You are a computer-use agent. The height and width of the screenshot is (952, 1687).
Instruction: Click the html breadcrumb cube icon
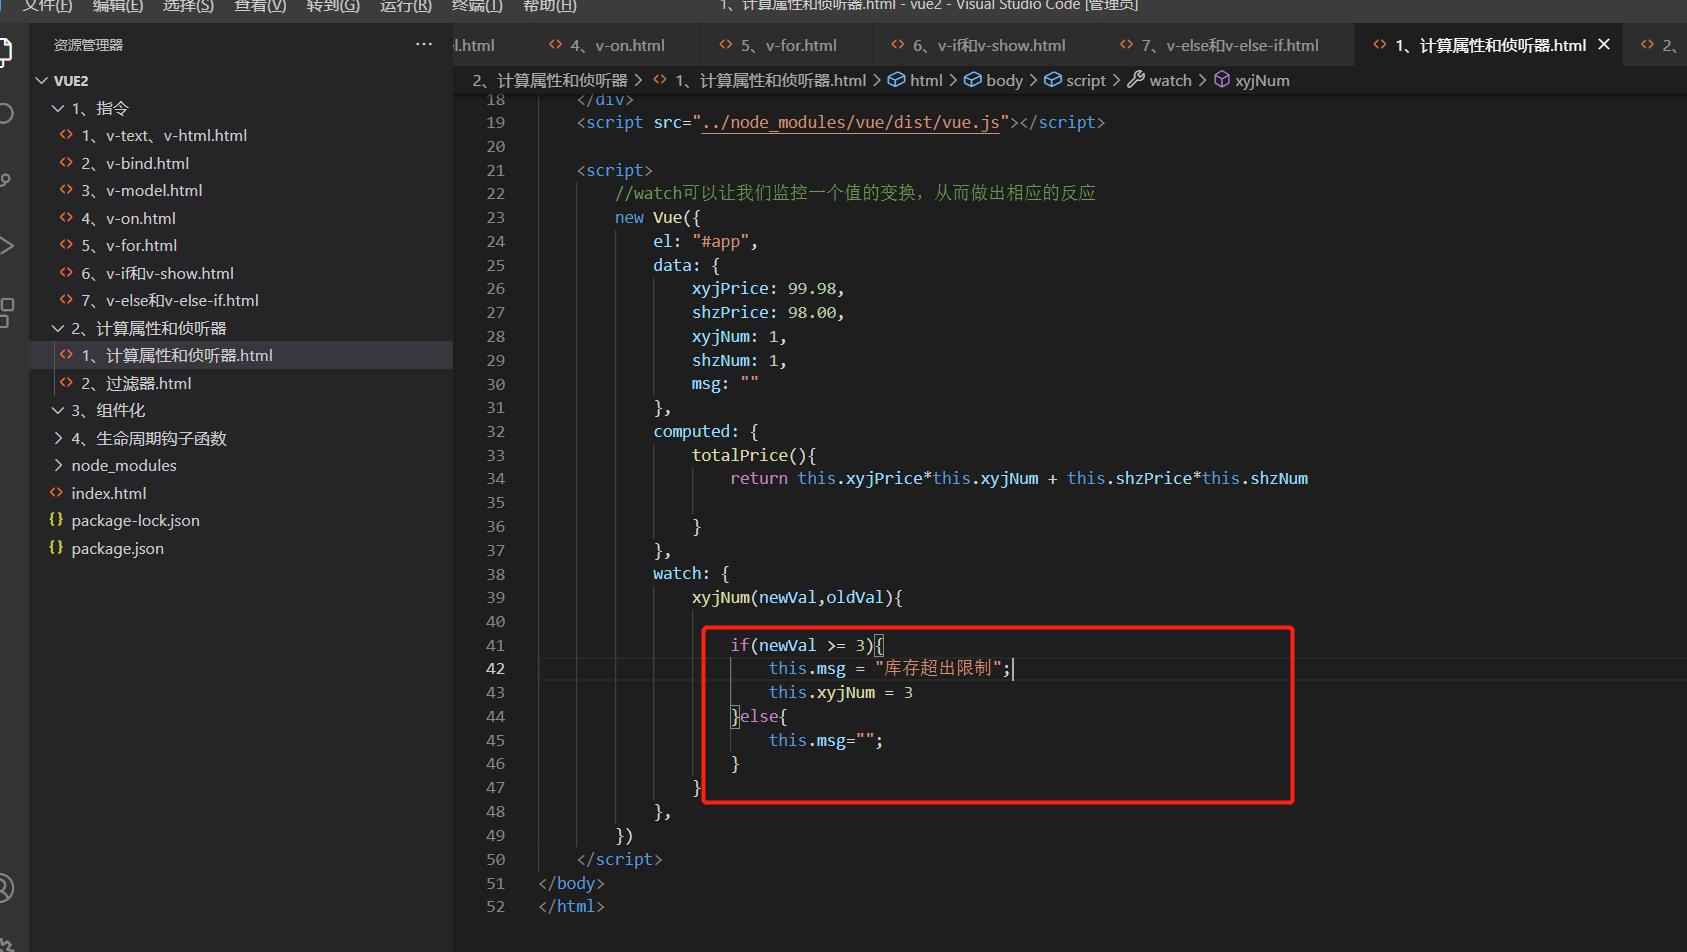[x=896, y=80]
